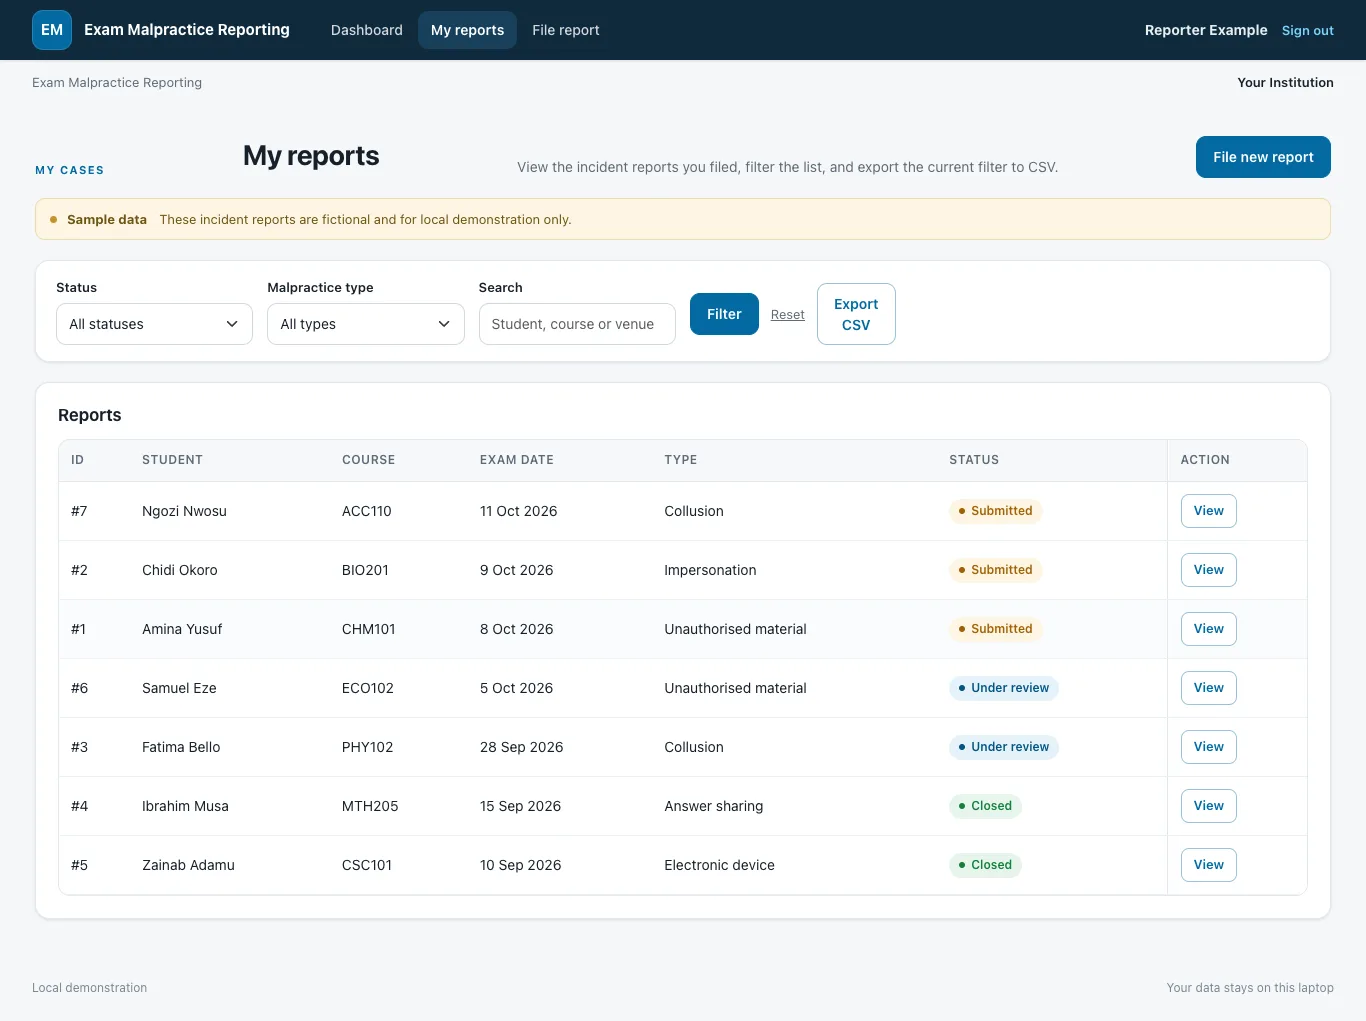Screen dimensions: 1366x1021
Task: View report #5 for Zainab Adamu
Action: coord(1209,865)
